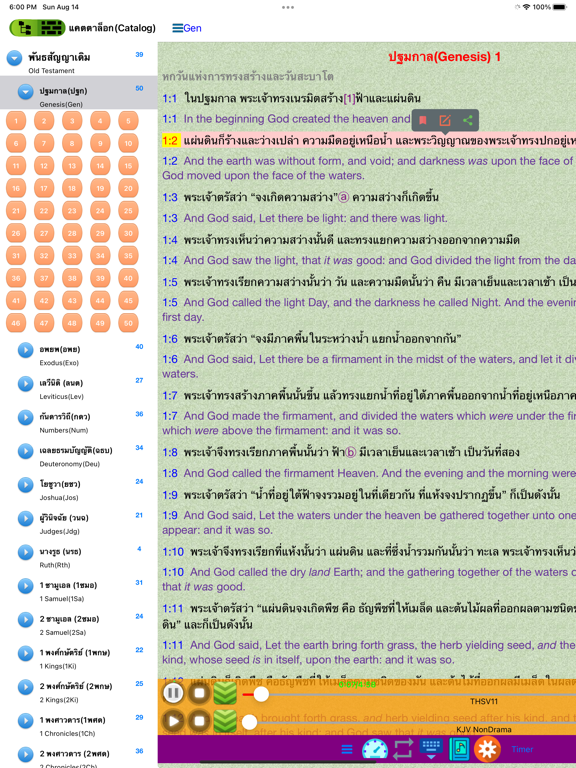Select highlighted Thai verse 1:2
The height and width of the screenshot is (768, 576).
coord(369,141)
